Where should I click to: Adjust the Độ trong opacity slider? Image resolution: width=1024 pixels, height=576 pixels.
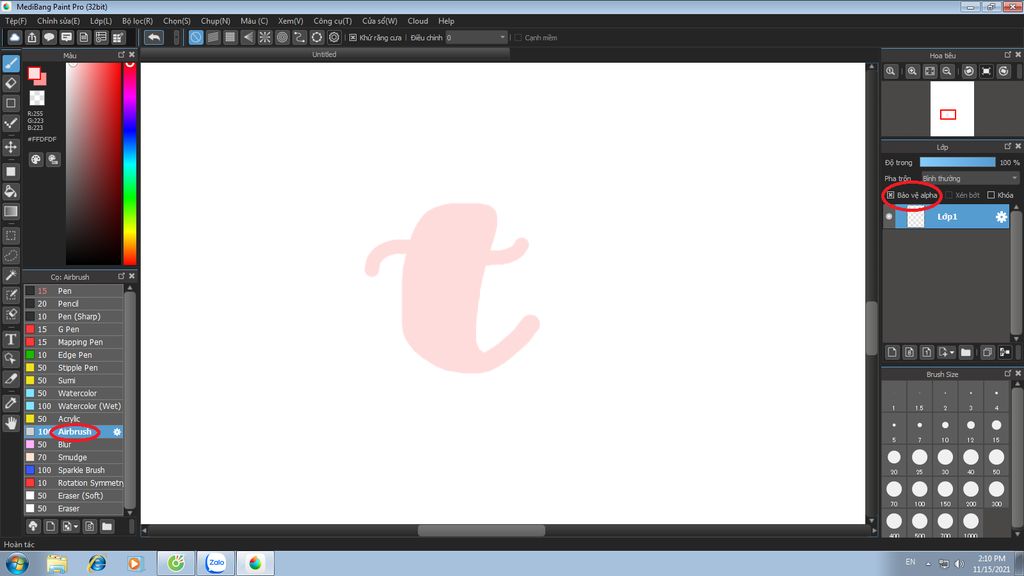click(957, 162)
